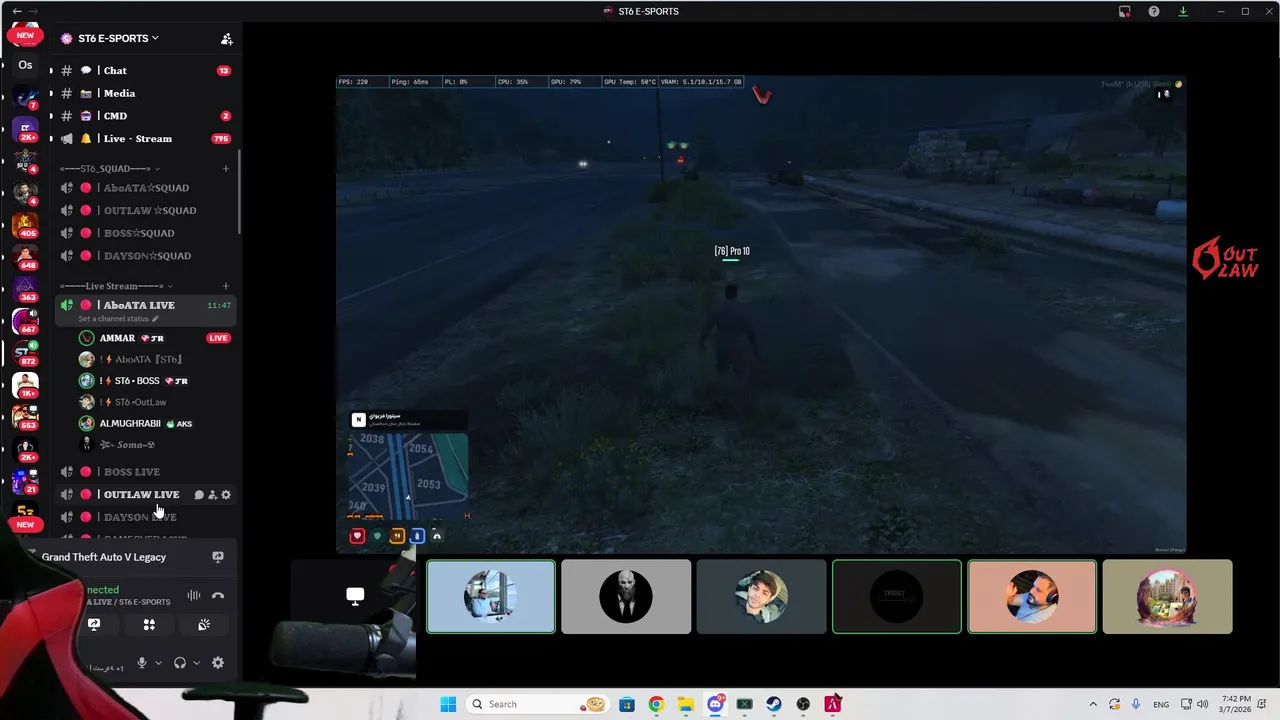Edit channel status pencil under AboATA LIVE
1280x720 pixels.
pos(155,319)
